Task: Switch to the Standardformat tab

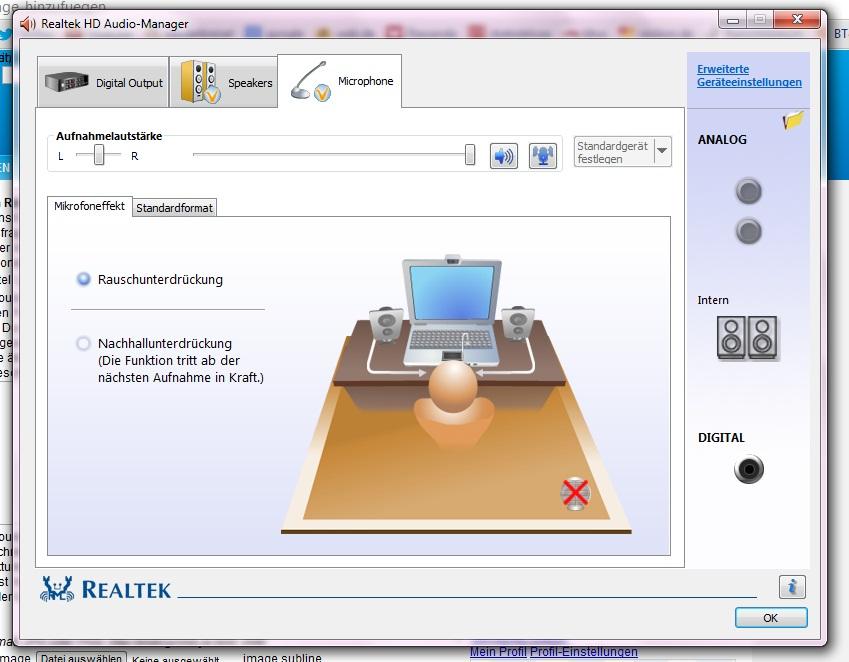Action: point(174,207)
